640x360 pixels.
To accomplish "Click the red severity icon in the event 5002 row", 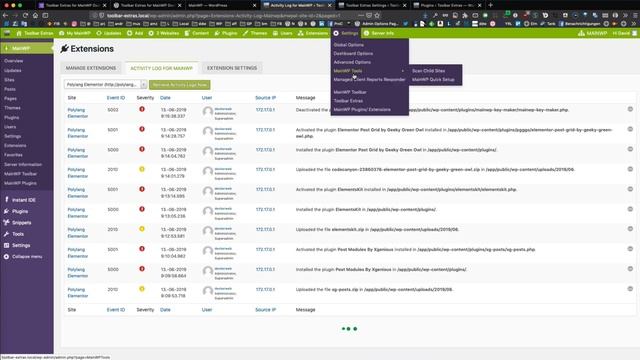I will click(142, 109).
